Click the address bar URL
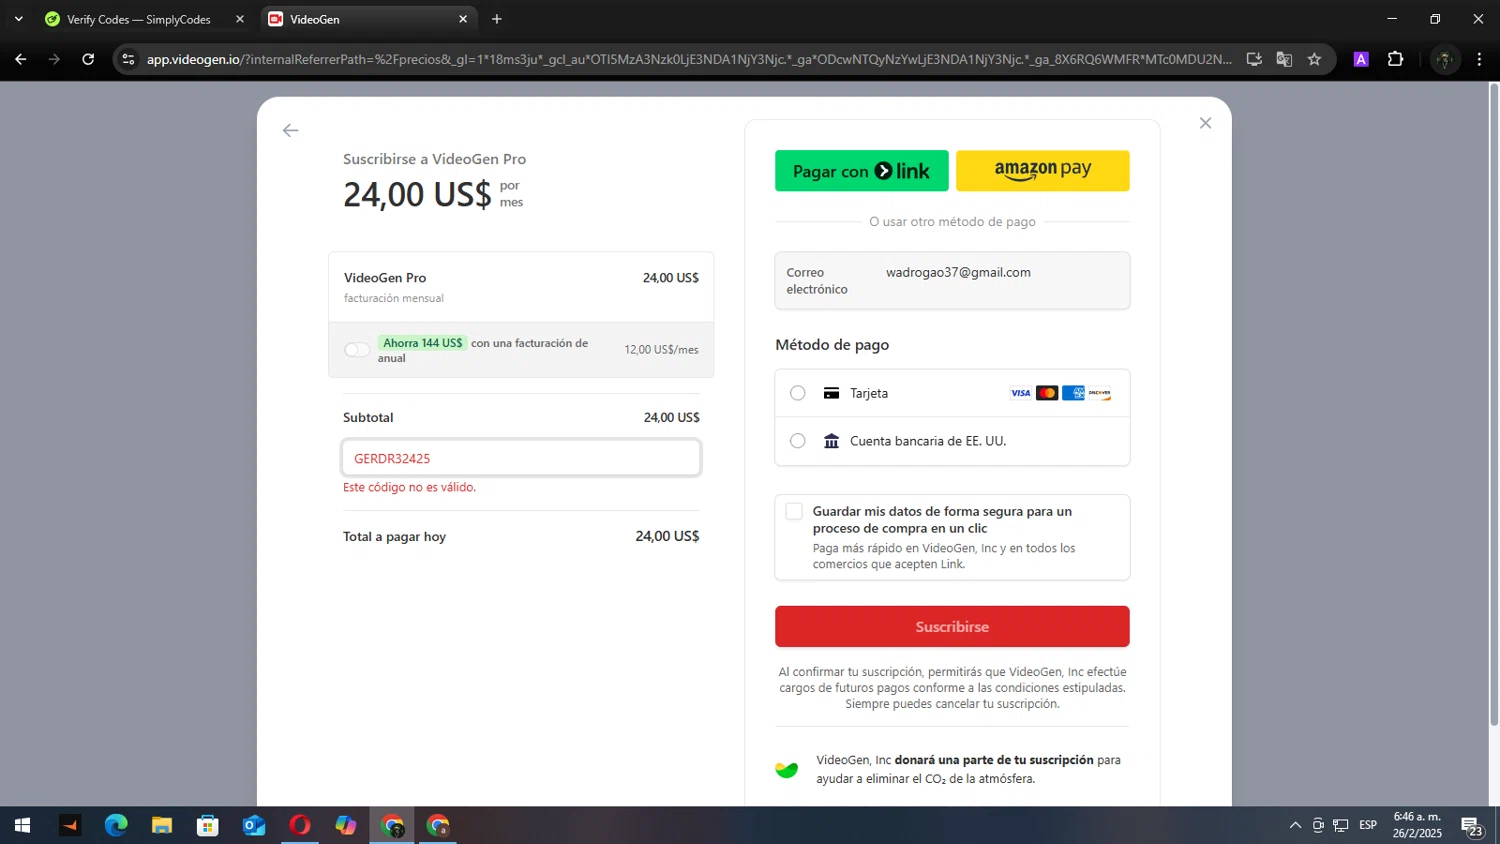The image size is (1500, 844). 689,59
